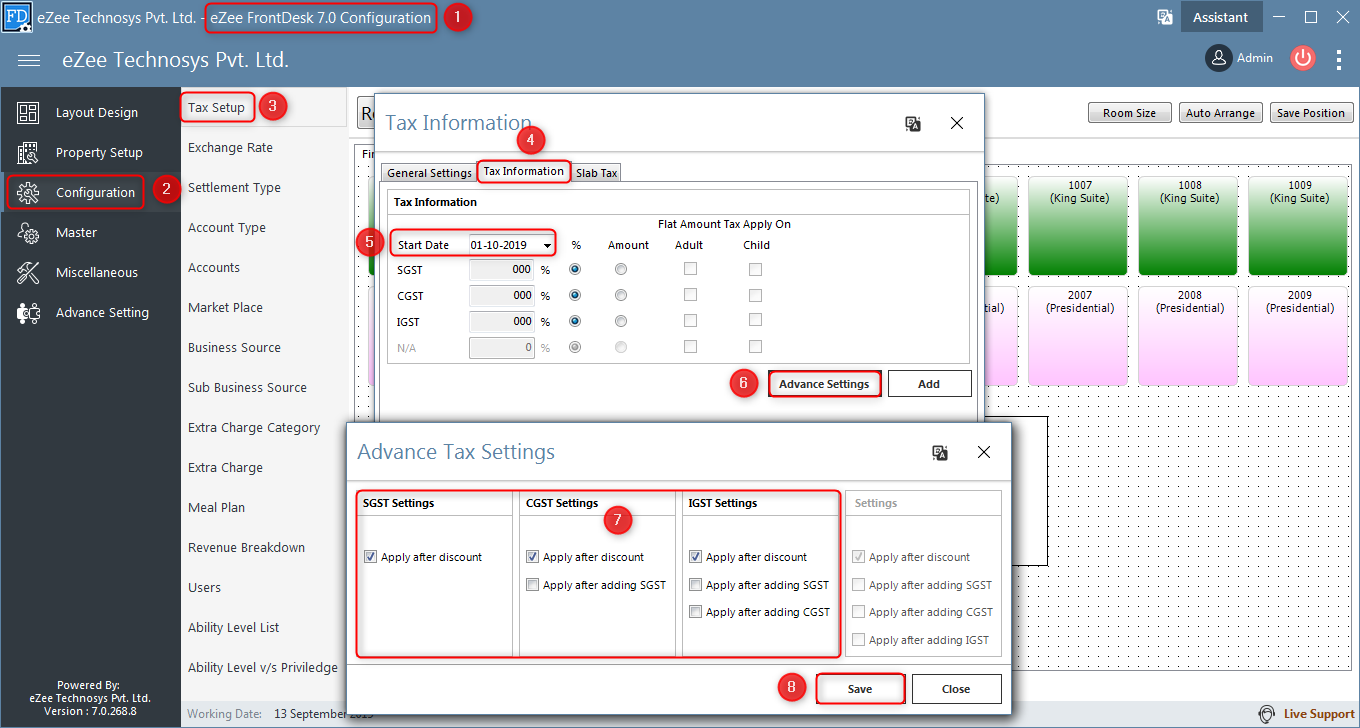Click the Save Position button

tap(1311, 113)
